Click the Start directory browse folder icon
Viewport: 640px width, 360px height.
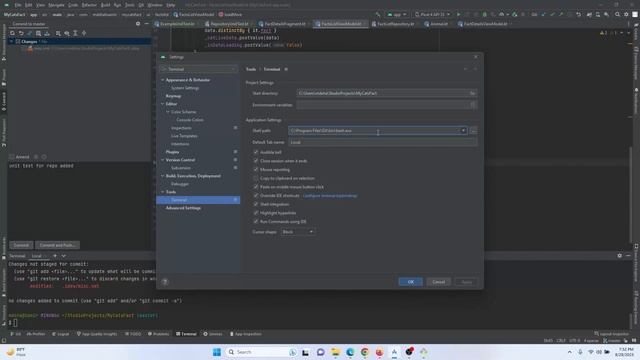pyautogui.click(x=472, y=93)
